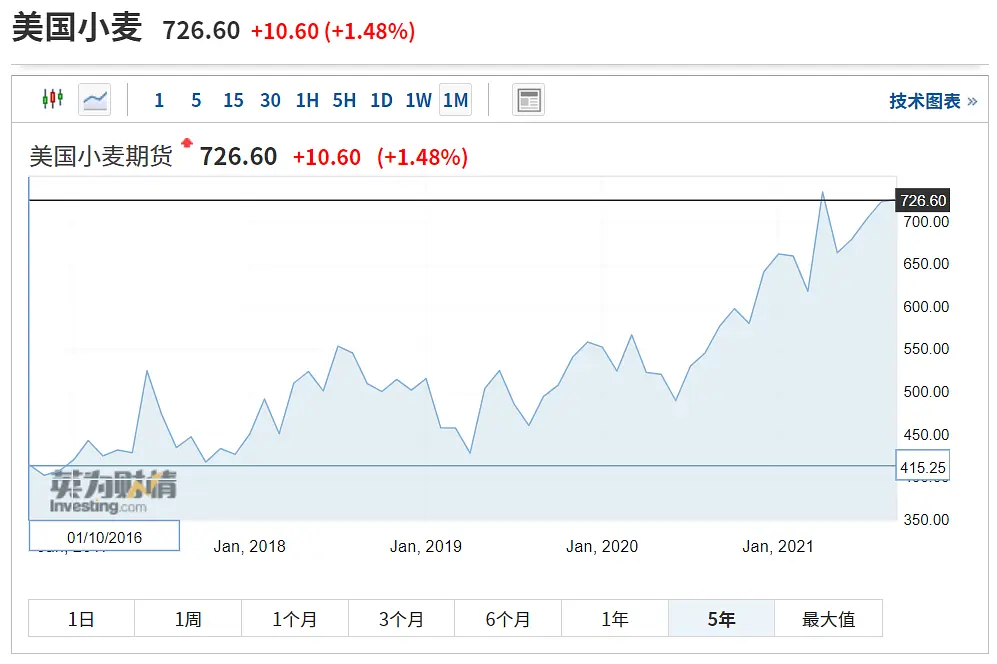The image size is (997, 664).
Task: Open the news overlay icon
Action: point(528,100)
